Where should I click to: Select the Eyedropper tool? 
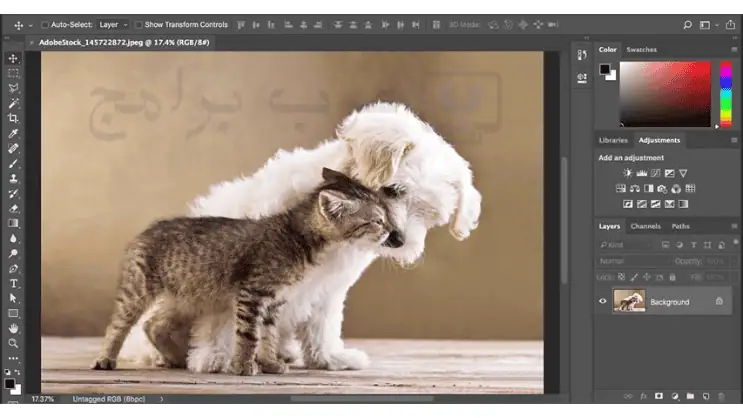(x=13, y=133)
